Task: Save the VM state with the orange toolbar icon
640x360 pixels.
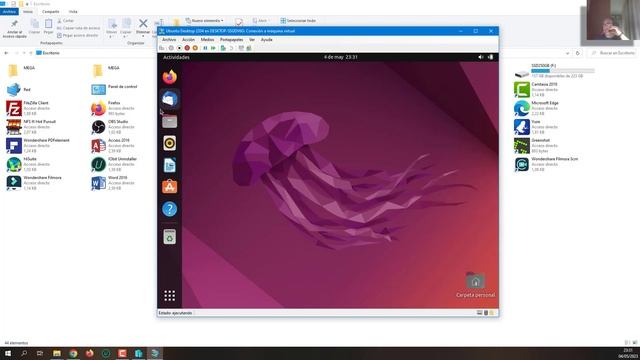Action: 195,48
